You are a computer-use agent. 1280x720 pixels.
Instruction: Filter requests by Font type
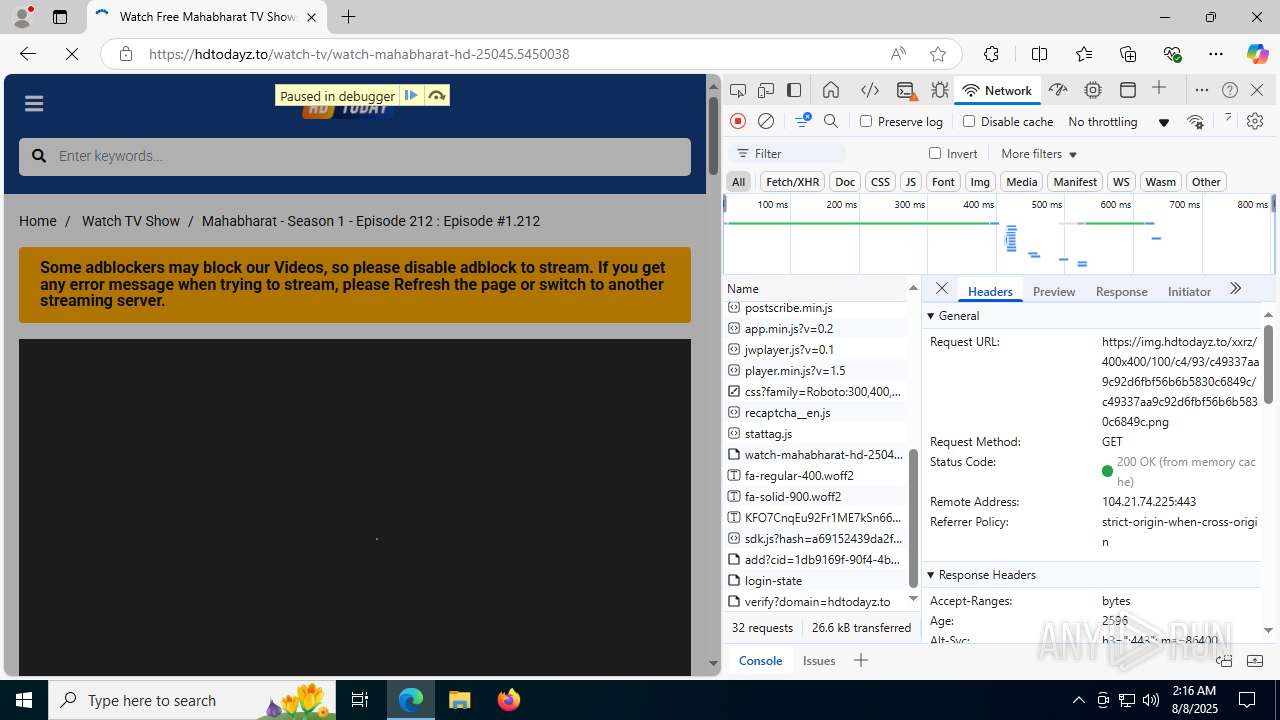click(x=943, y=182)
